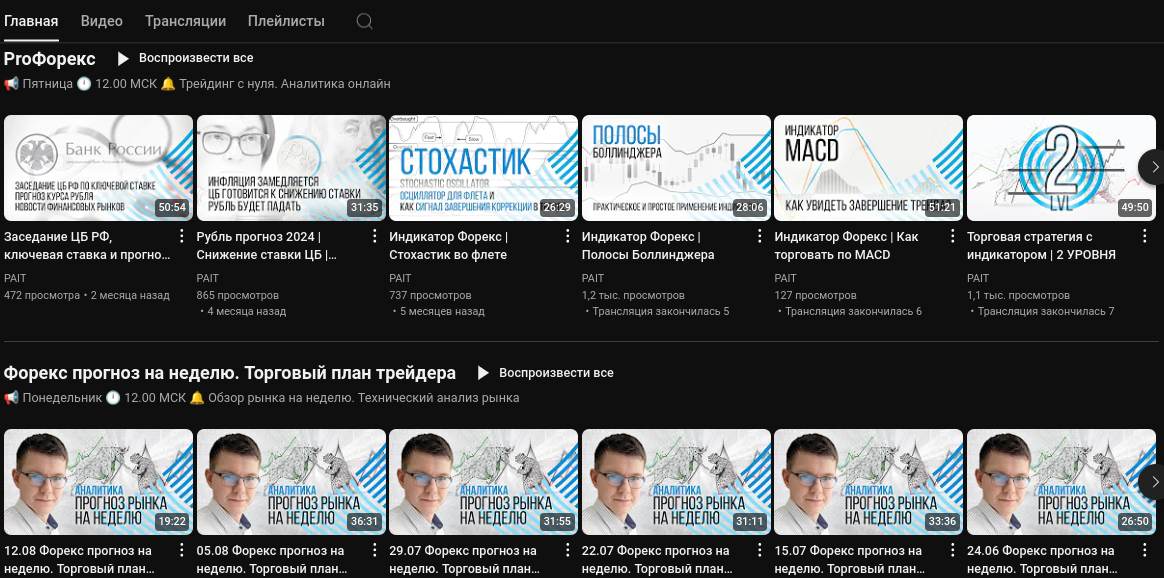Viewport: 1164px width, 578px height.
Task: Open options menu on the 2 УРОВНЯ strategy video
Action: coord(1144,234)
